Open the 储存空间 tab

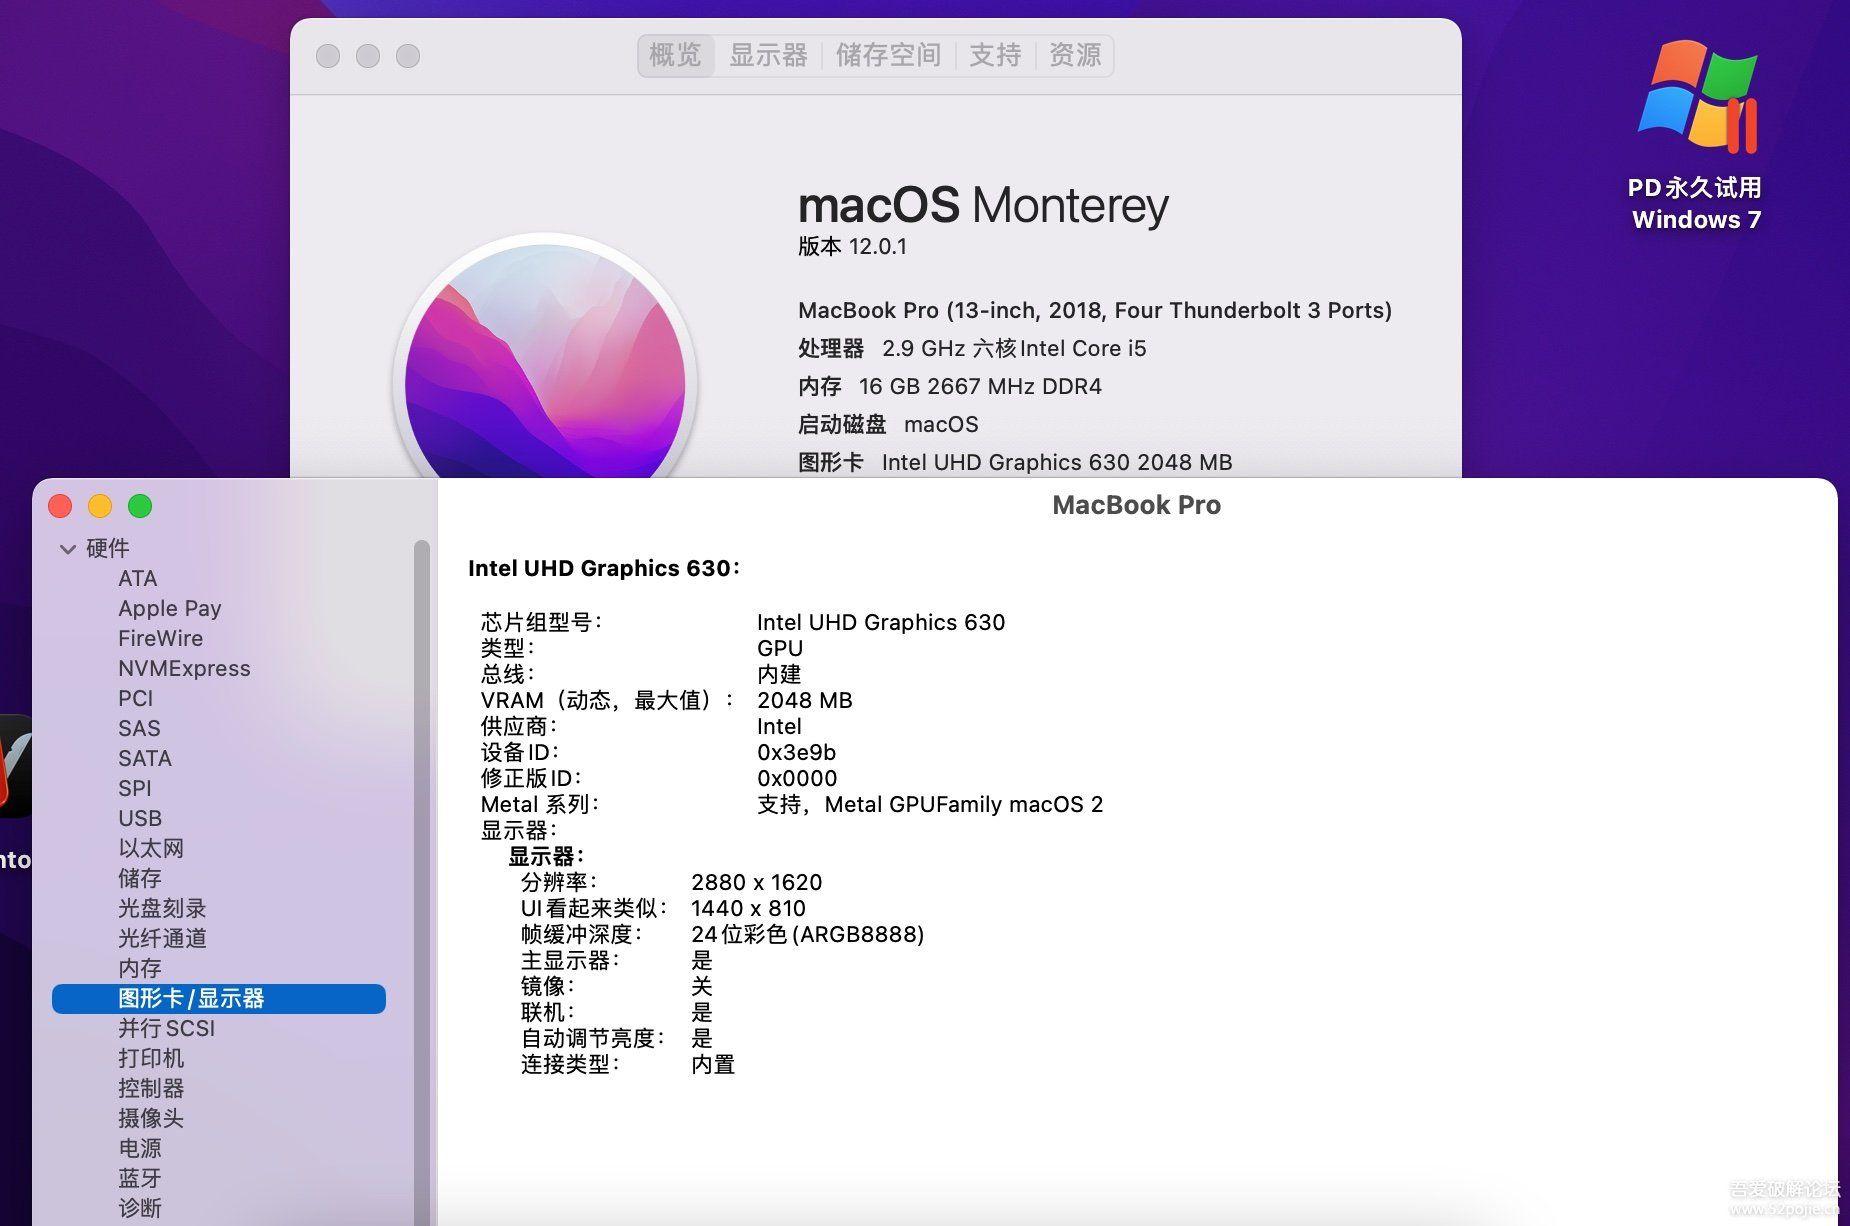(888, 55)
